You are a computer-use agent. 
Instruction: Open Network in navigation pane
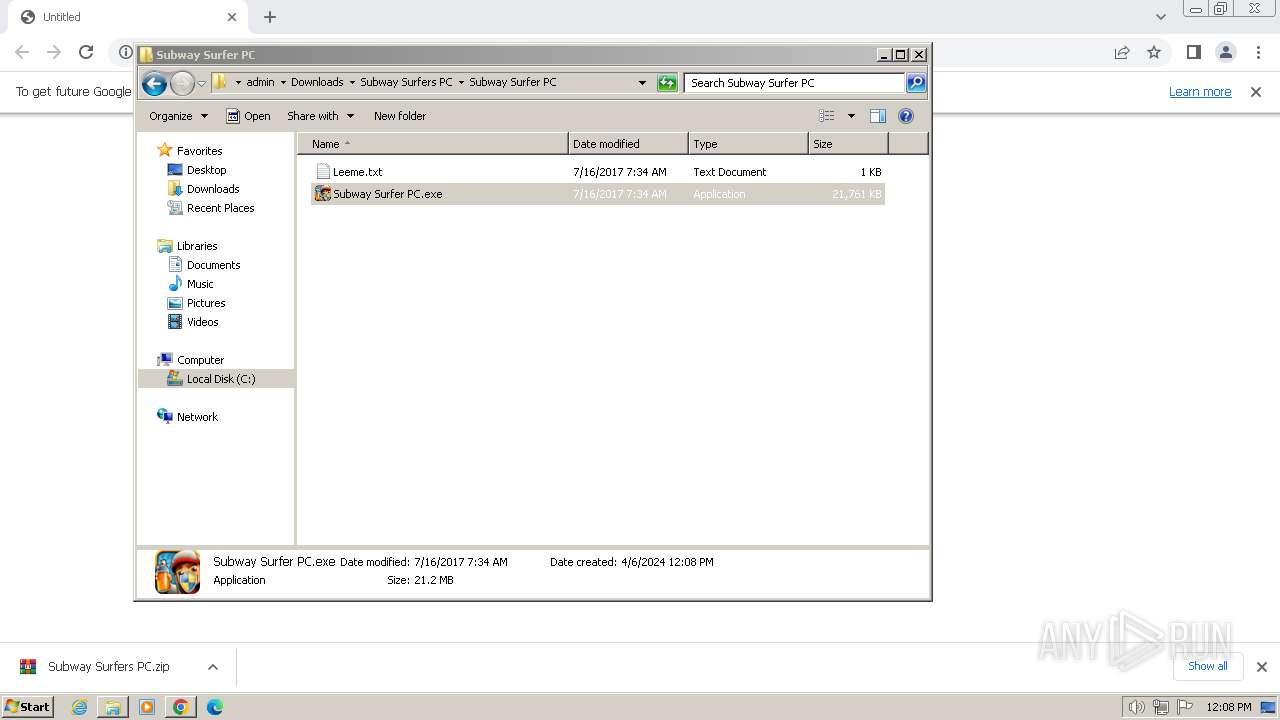click(x=197, y=417)
